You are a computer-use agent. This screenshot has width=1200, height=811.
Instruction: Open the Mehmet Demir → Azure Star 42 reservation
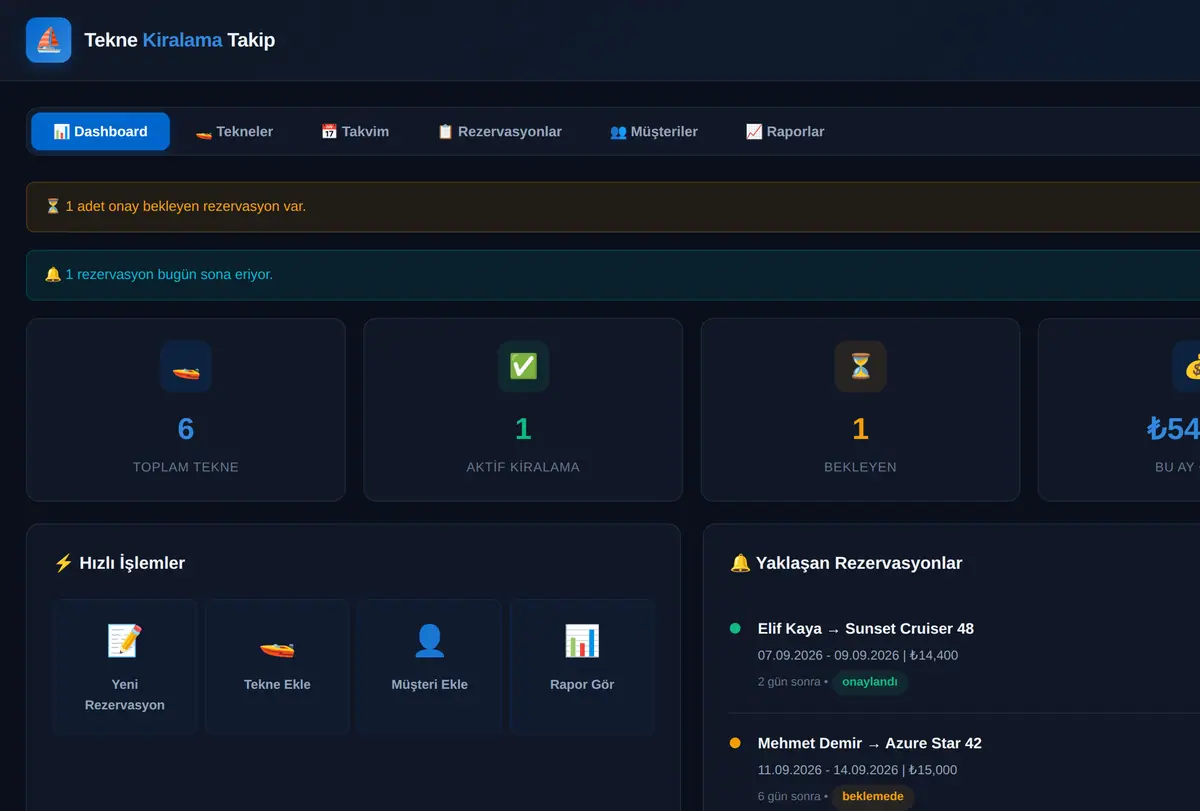click(870, 743)
